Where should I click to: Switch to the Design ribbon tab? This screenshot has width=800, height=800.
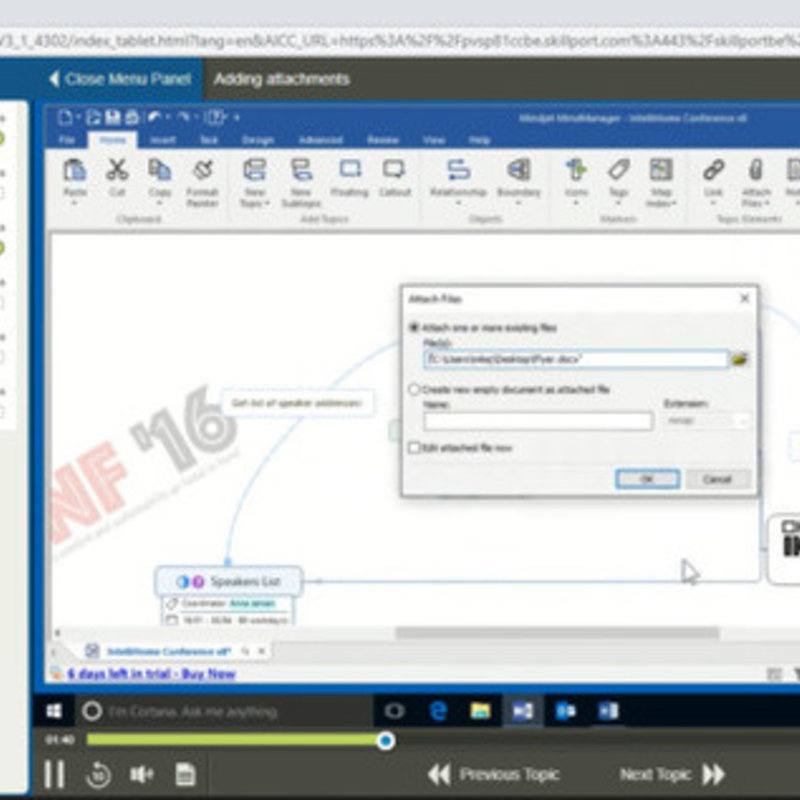(258, 140)
